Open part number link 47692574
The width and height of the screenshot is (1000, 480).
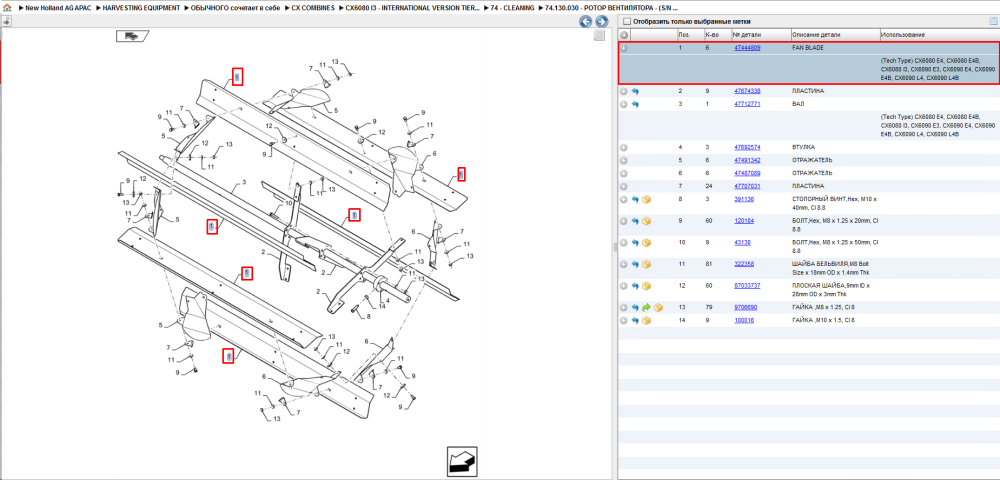pos(747,147)
